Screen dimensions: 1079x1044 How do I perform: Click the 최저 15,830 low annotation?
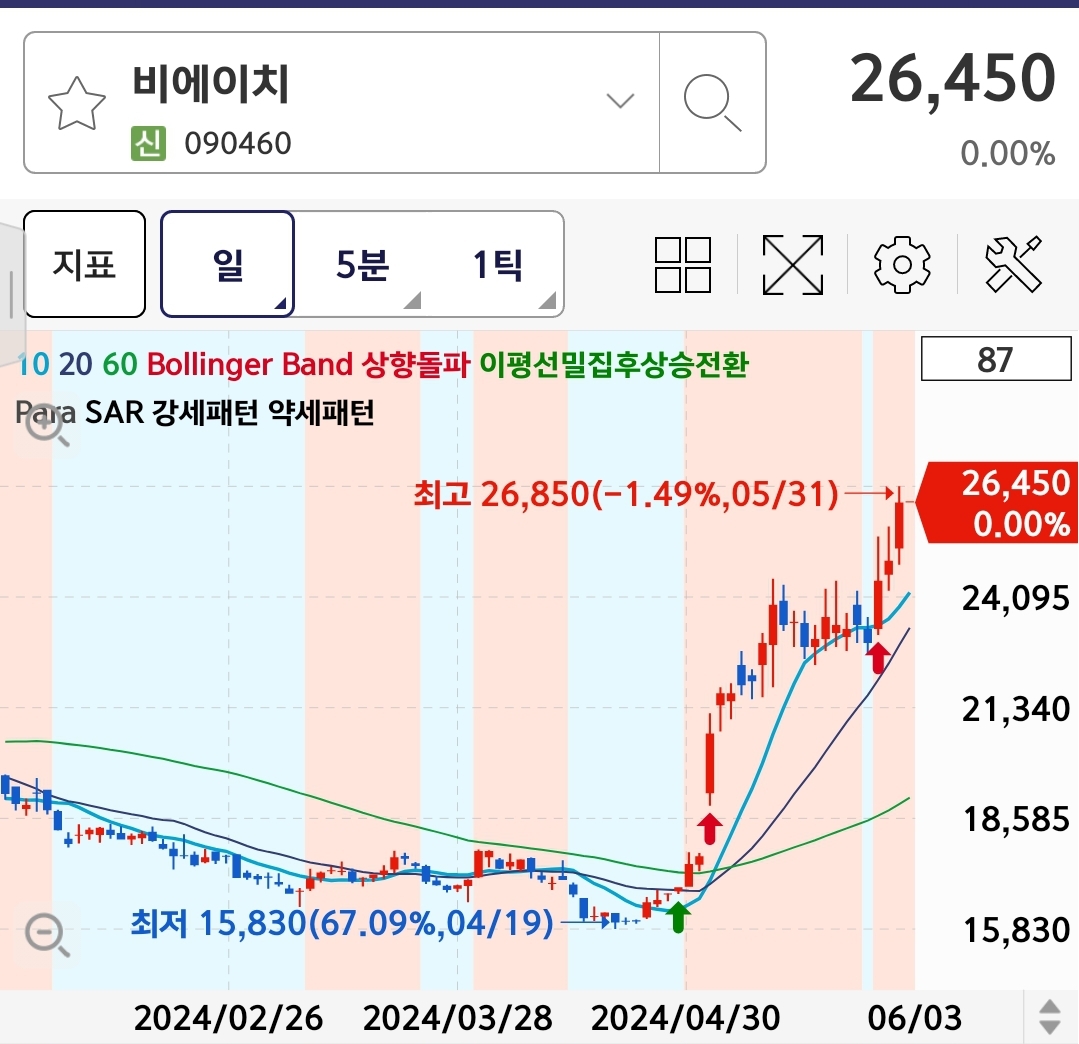(342, 923)
